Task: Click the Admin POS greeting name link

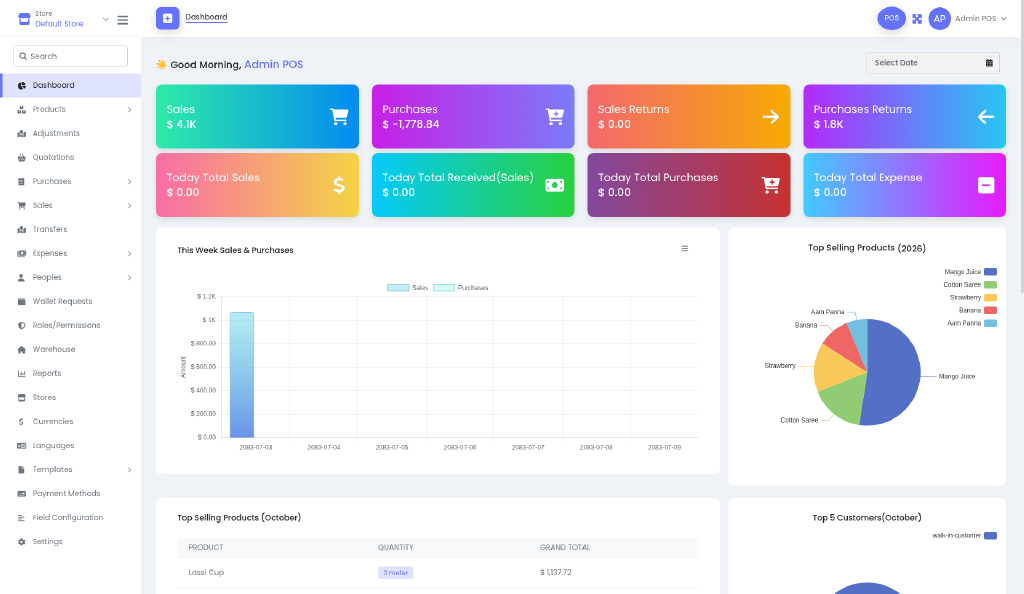Action: coord(274,65)
